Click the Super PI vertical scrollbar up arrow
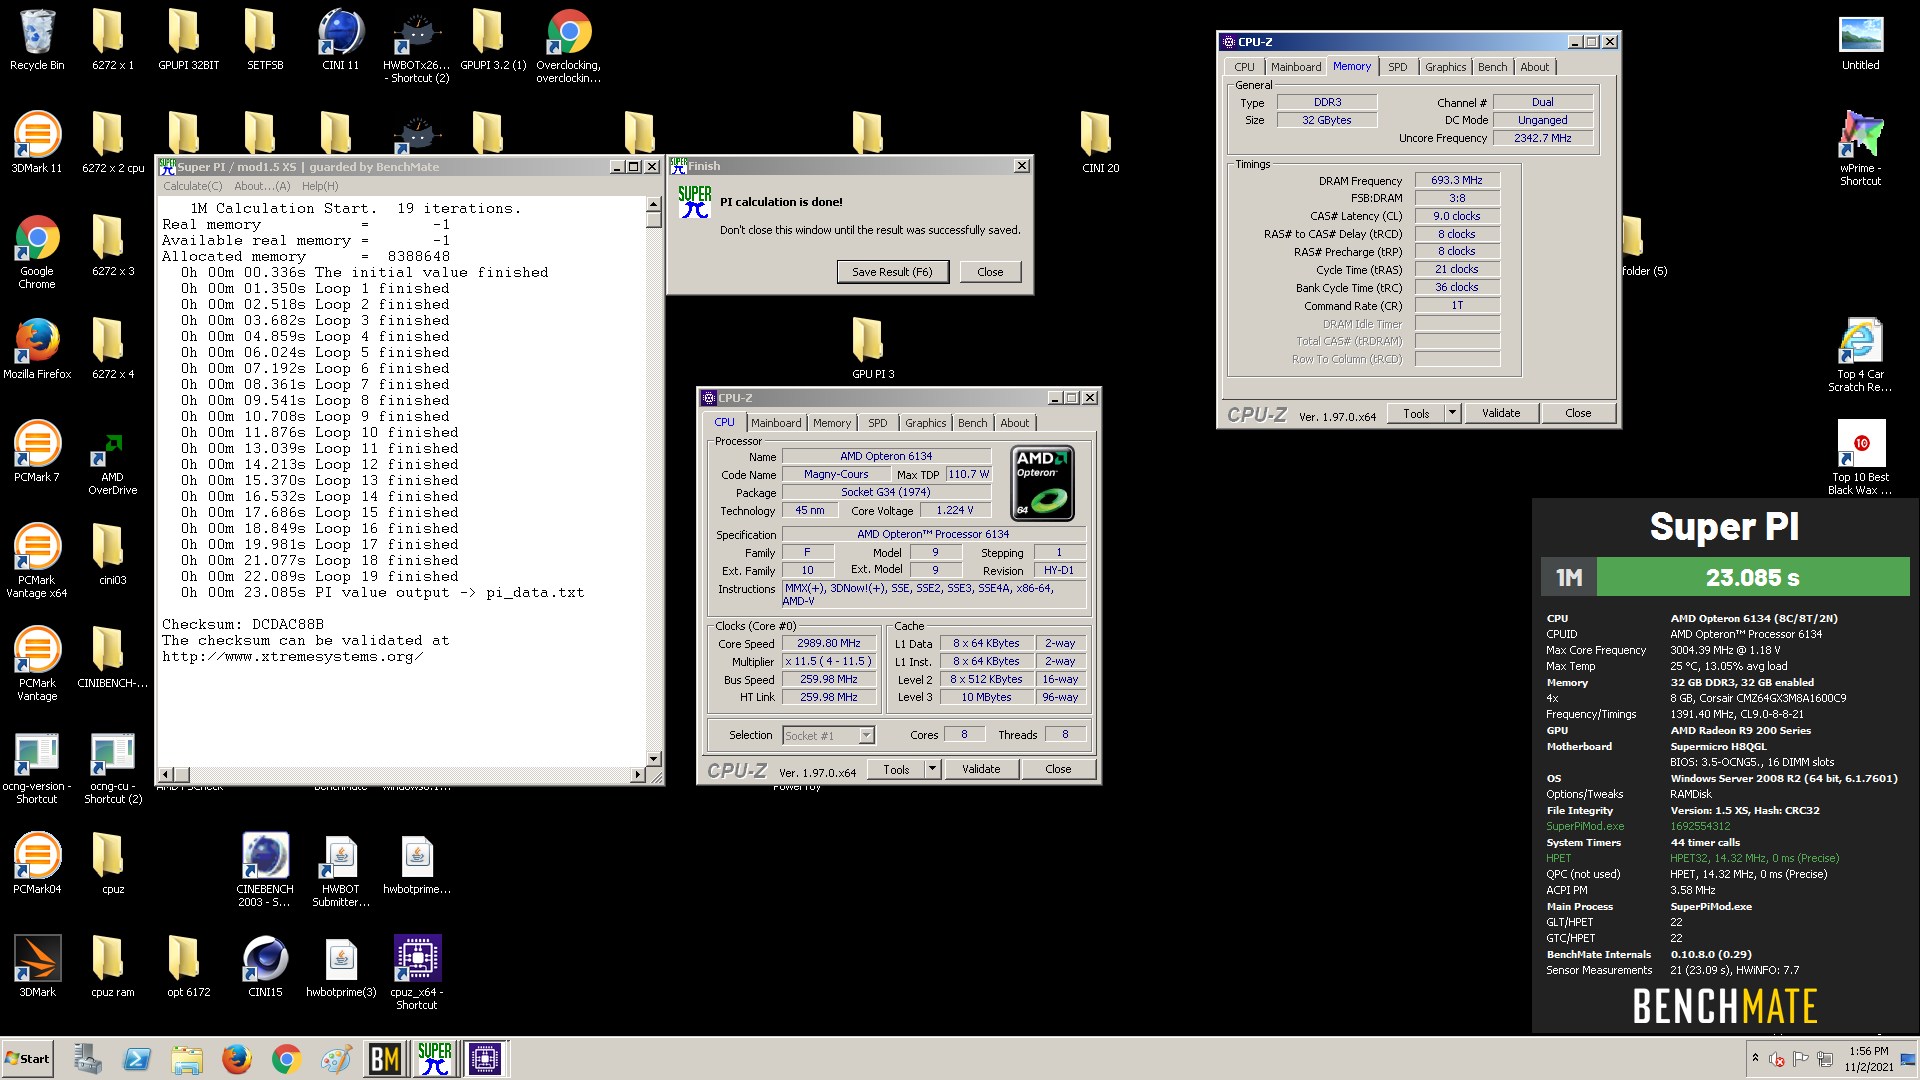 tap(654, 204)
